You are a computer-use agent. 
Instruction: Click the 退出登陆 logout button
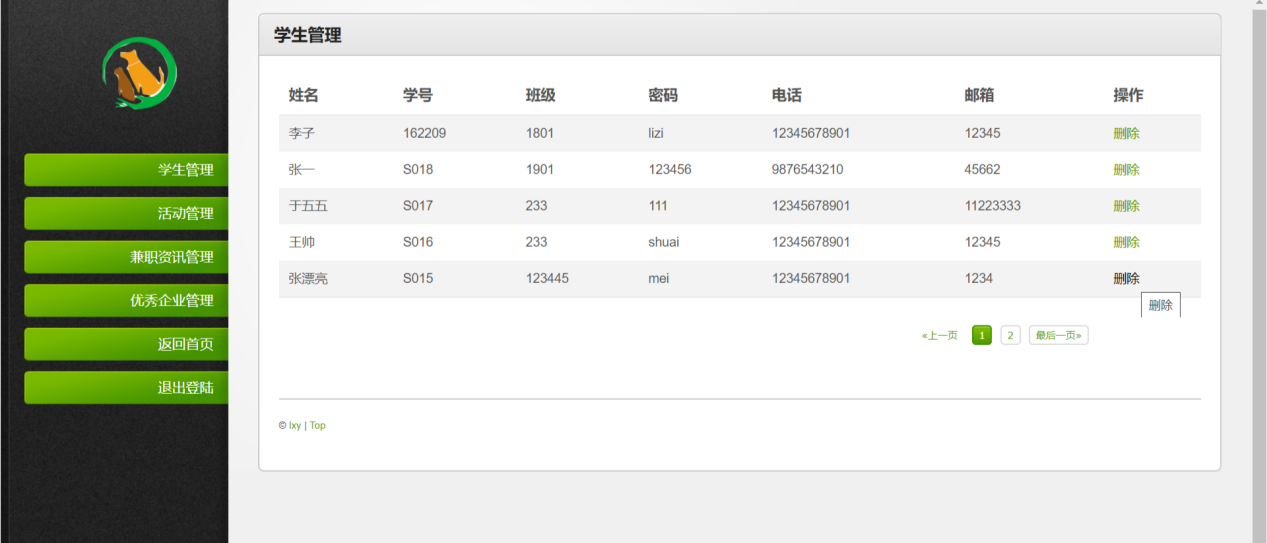tap(126, 388)
